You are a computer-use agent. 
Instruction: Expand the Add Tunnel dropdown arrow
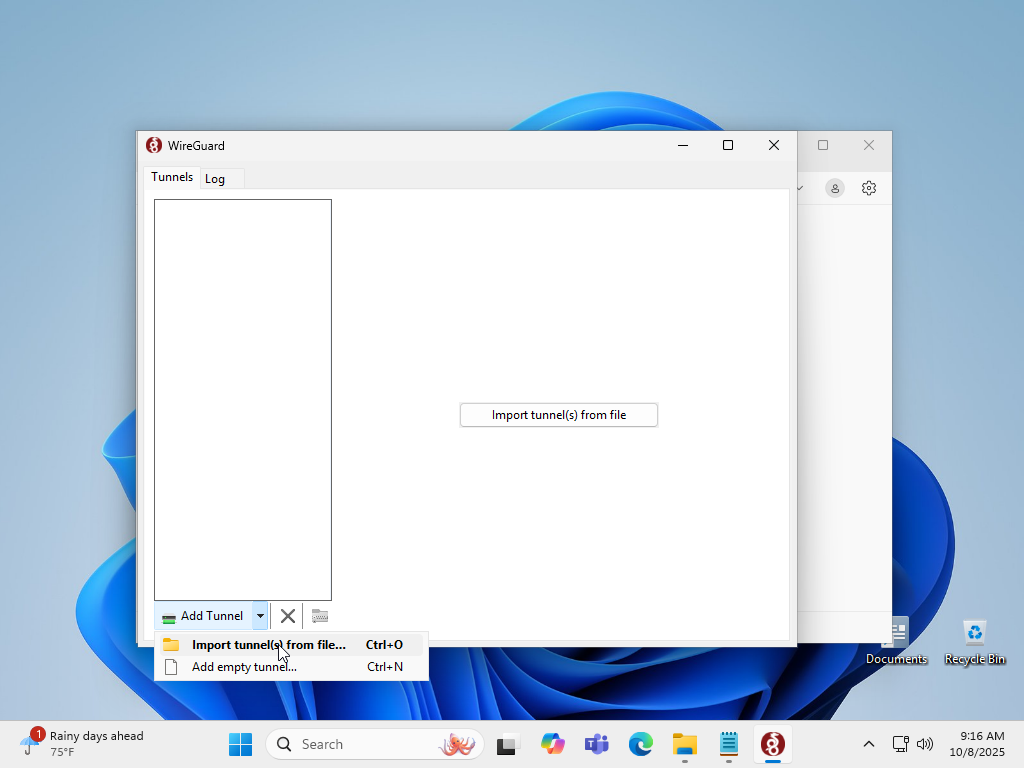coord(260,616)
